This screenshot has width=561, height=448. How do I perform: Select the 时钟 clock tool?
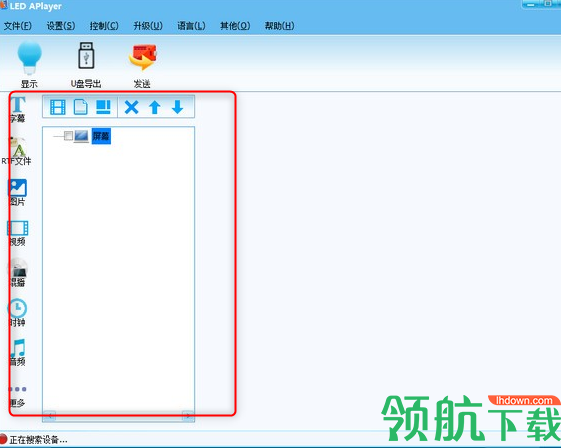[x=17, y=312]
